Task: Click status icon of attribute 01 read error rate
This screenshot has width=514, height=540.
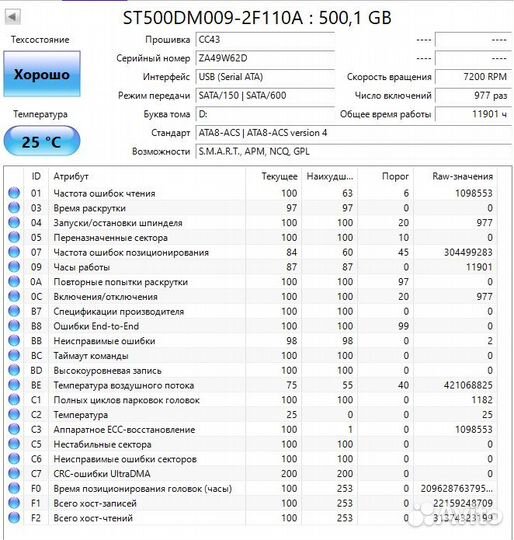Action: [14, 193]
